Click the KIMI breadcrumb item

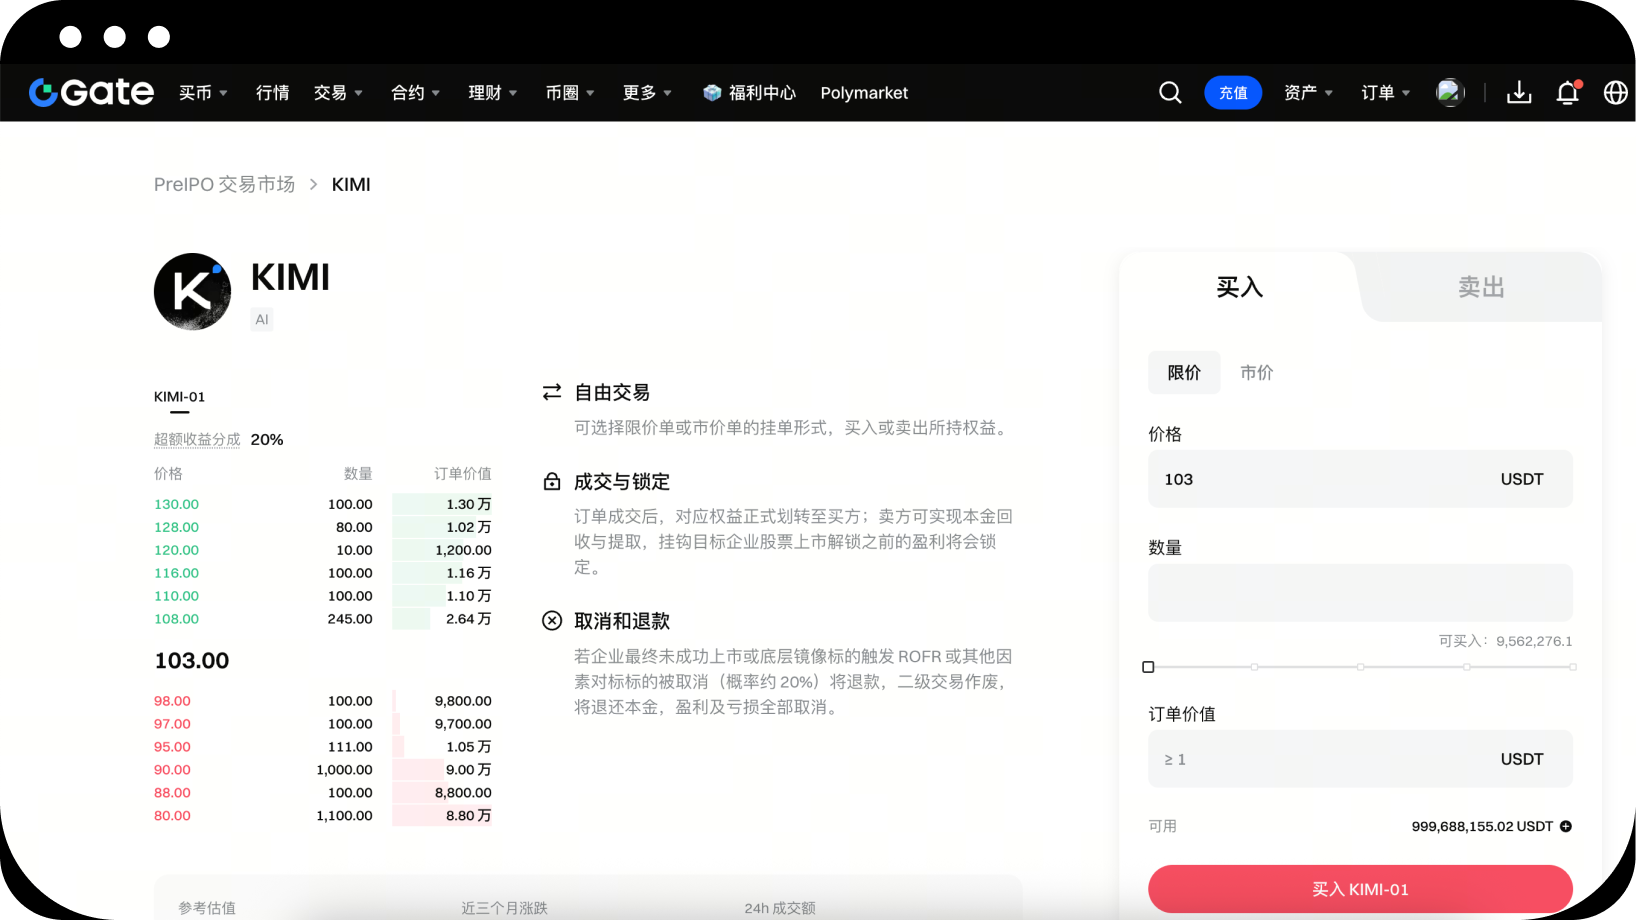coord(351,184)
